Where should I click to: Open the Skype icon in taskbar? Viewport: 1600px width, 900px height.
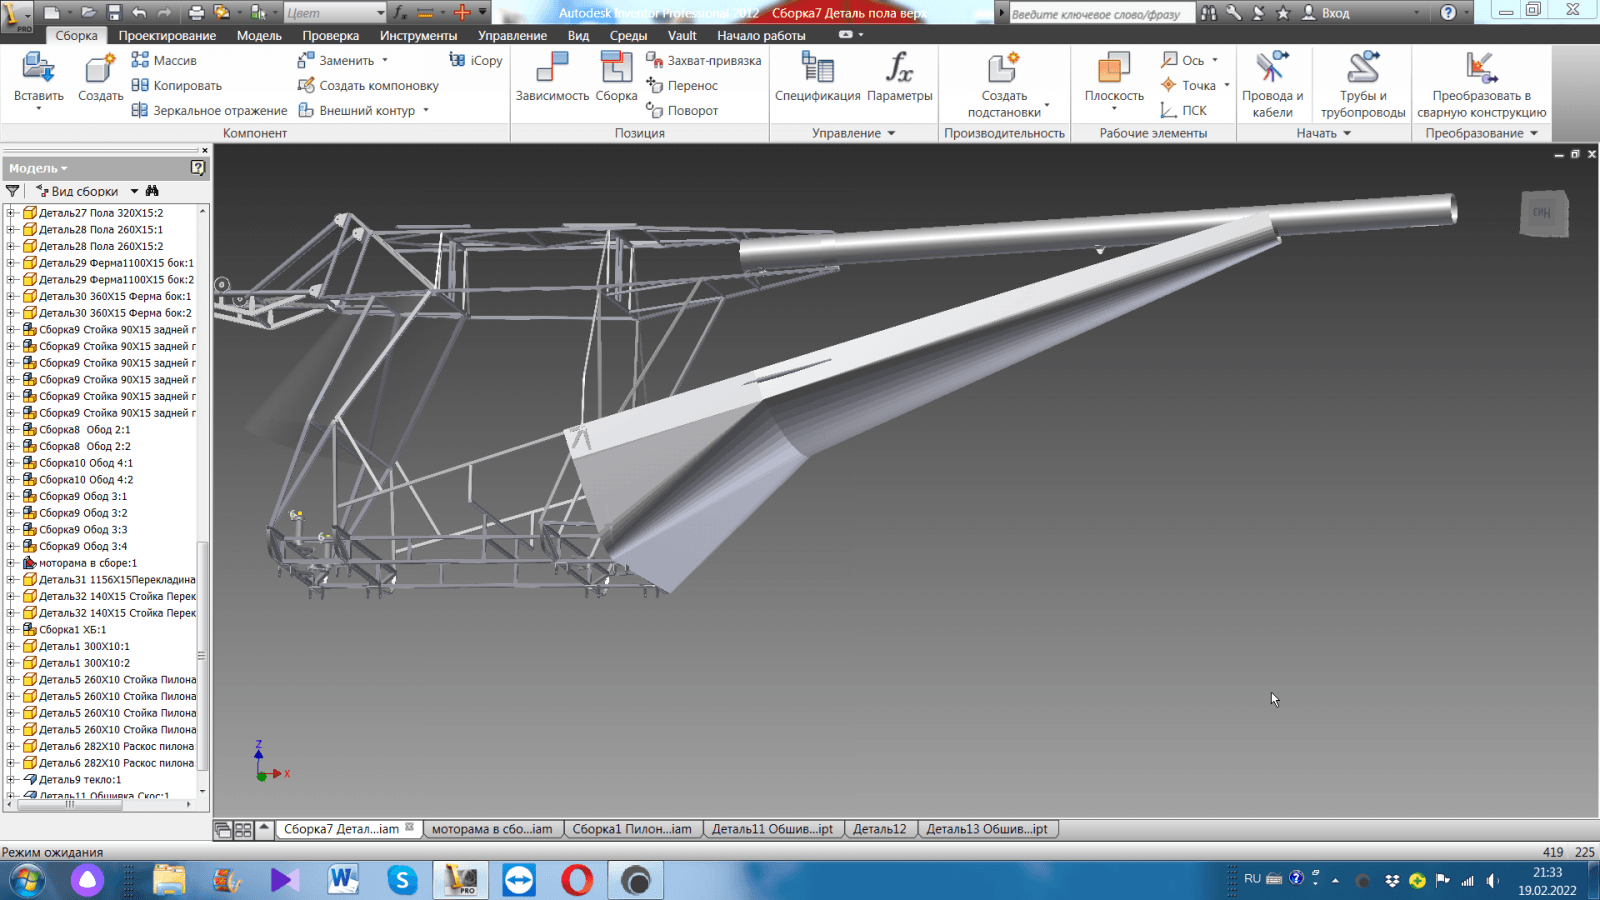click(x=402, y=880)
